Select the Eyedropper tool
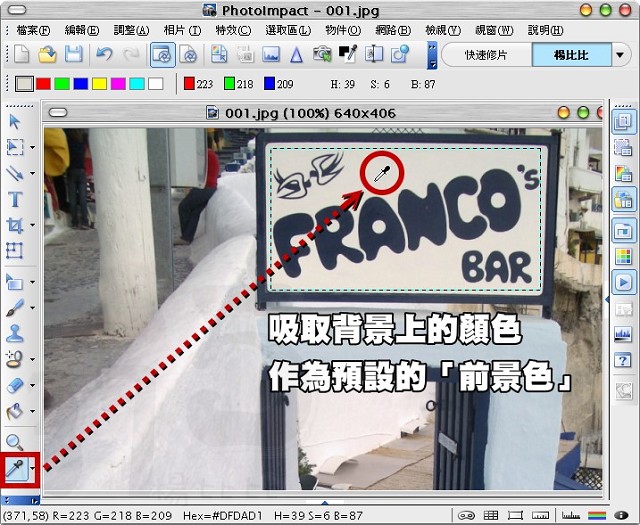640x525 pixels. tap(16, 469)
